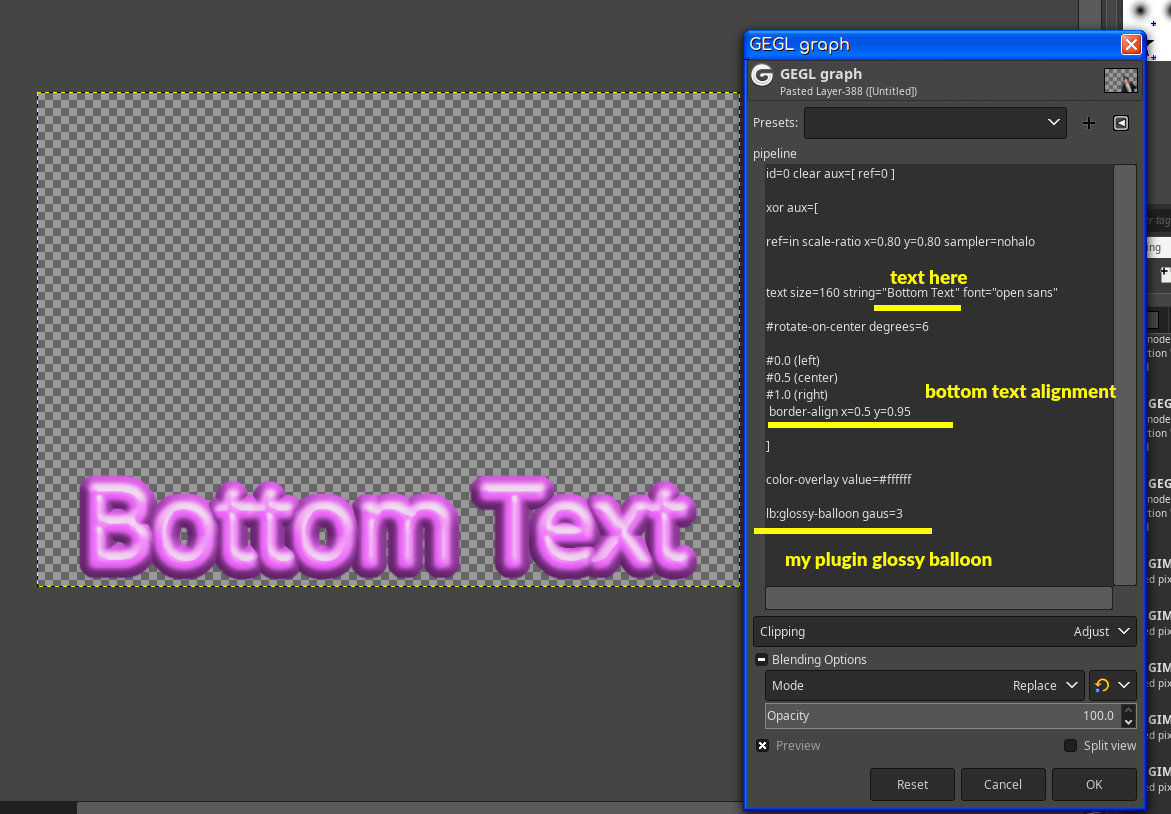The width and height of the screenshot is (1171, 814).
Task: Close the GEGL graph dialog
Action: 1131,45
